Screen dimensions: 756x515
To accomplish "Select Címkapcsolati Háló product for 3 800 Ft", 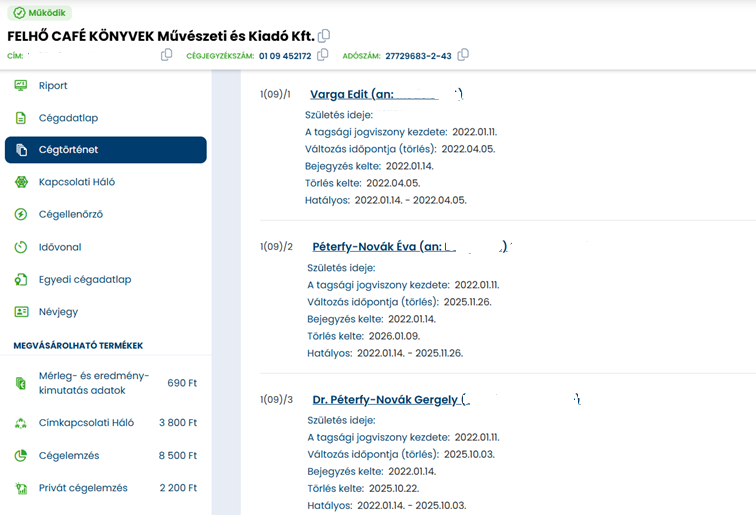I will [x=105, y=423].
